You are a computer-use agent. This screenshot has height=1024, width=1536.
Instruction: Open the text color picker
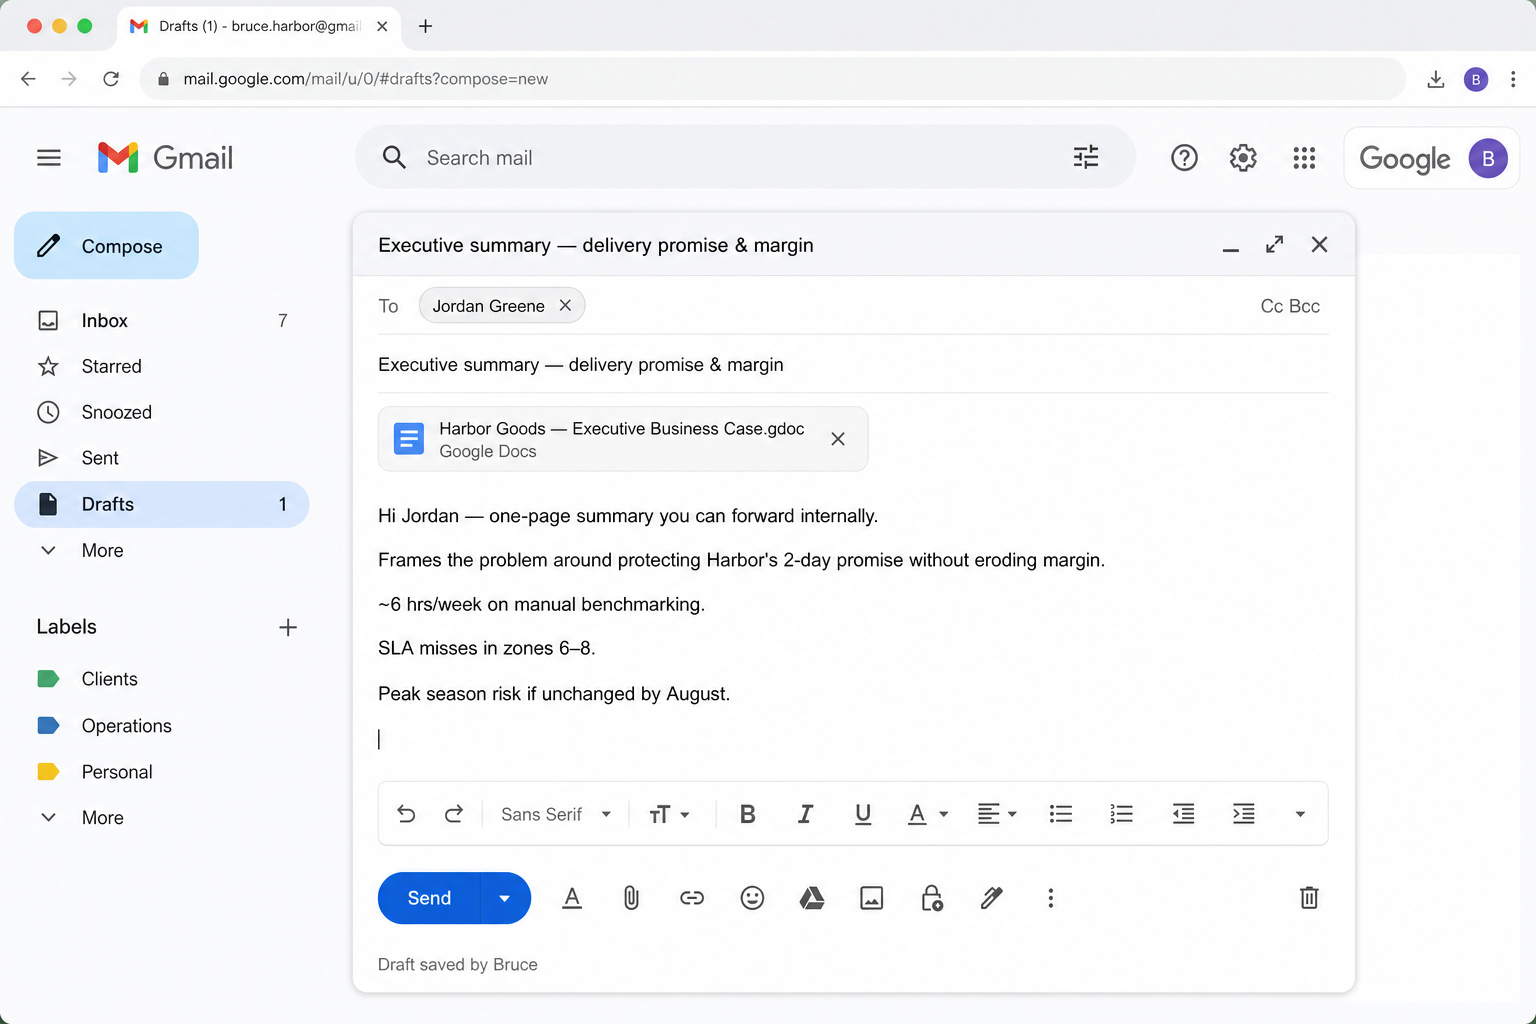[x=927, y=814]
